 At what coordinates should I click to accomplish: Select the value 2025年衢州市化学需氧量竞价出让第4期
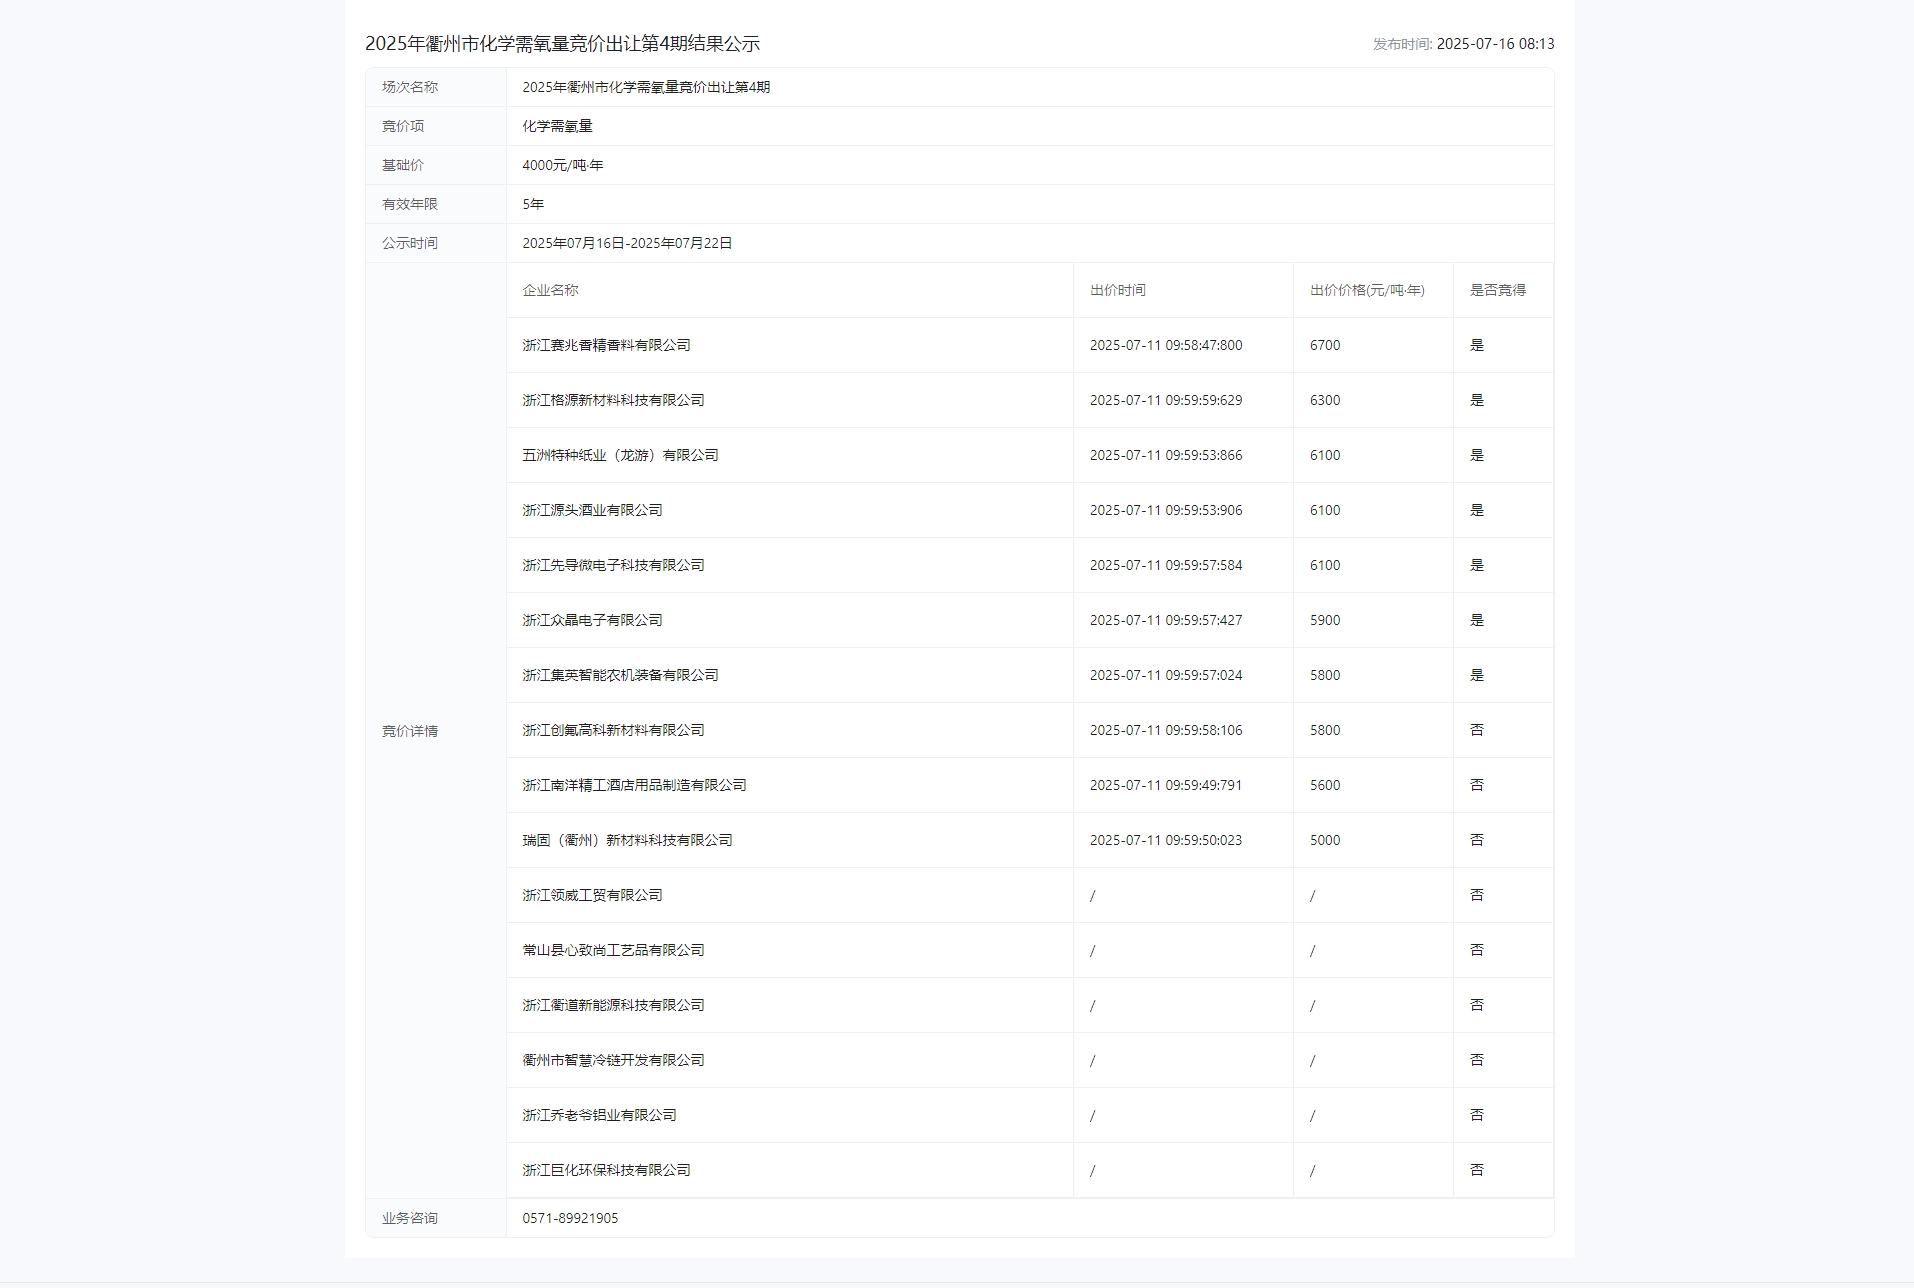[x=646, y=87]
